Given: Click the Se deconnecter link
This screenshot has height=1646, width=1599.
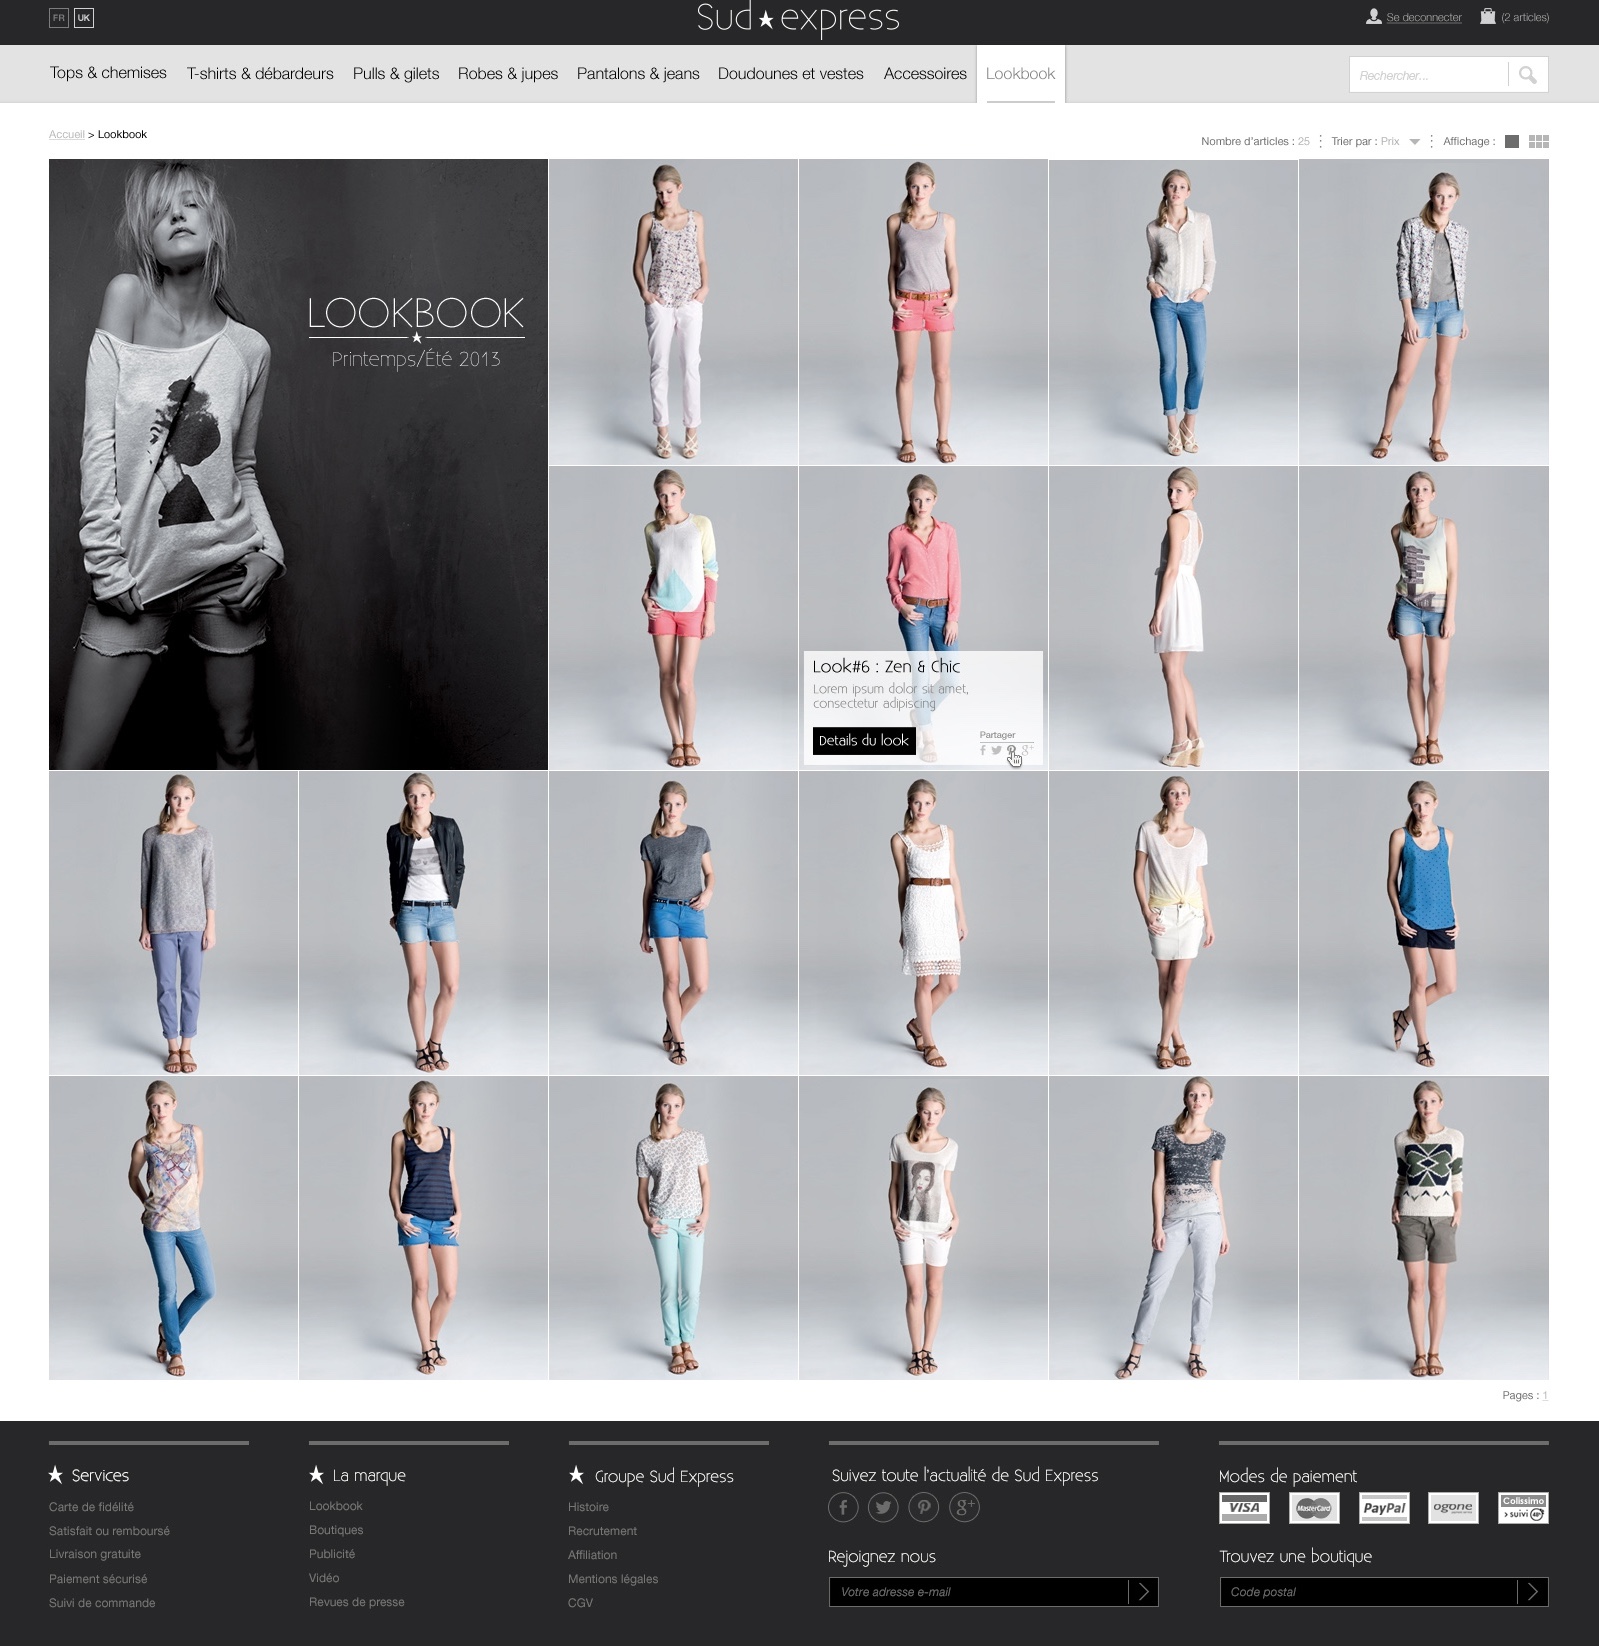Looking at the screenshot, I should coord(1423,17).
